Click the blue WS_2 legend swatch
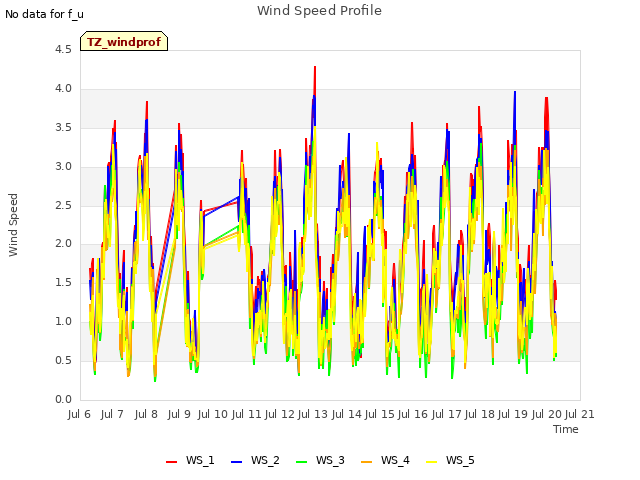640x480 pixels. 236,461
